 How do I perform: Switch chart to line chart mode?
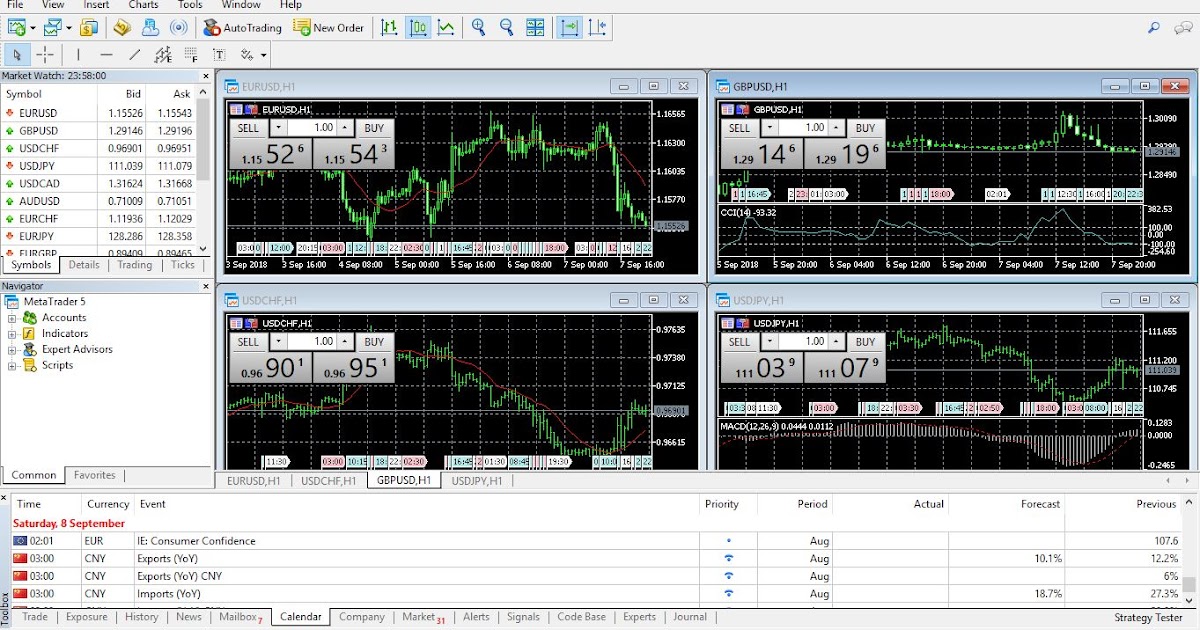(x=445, y=28)
